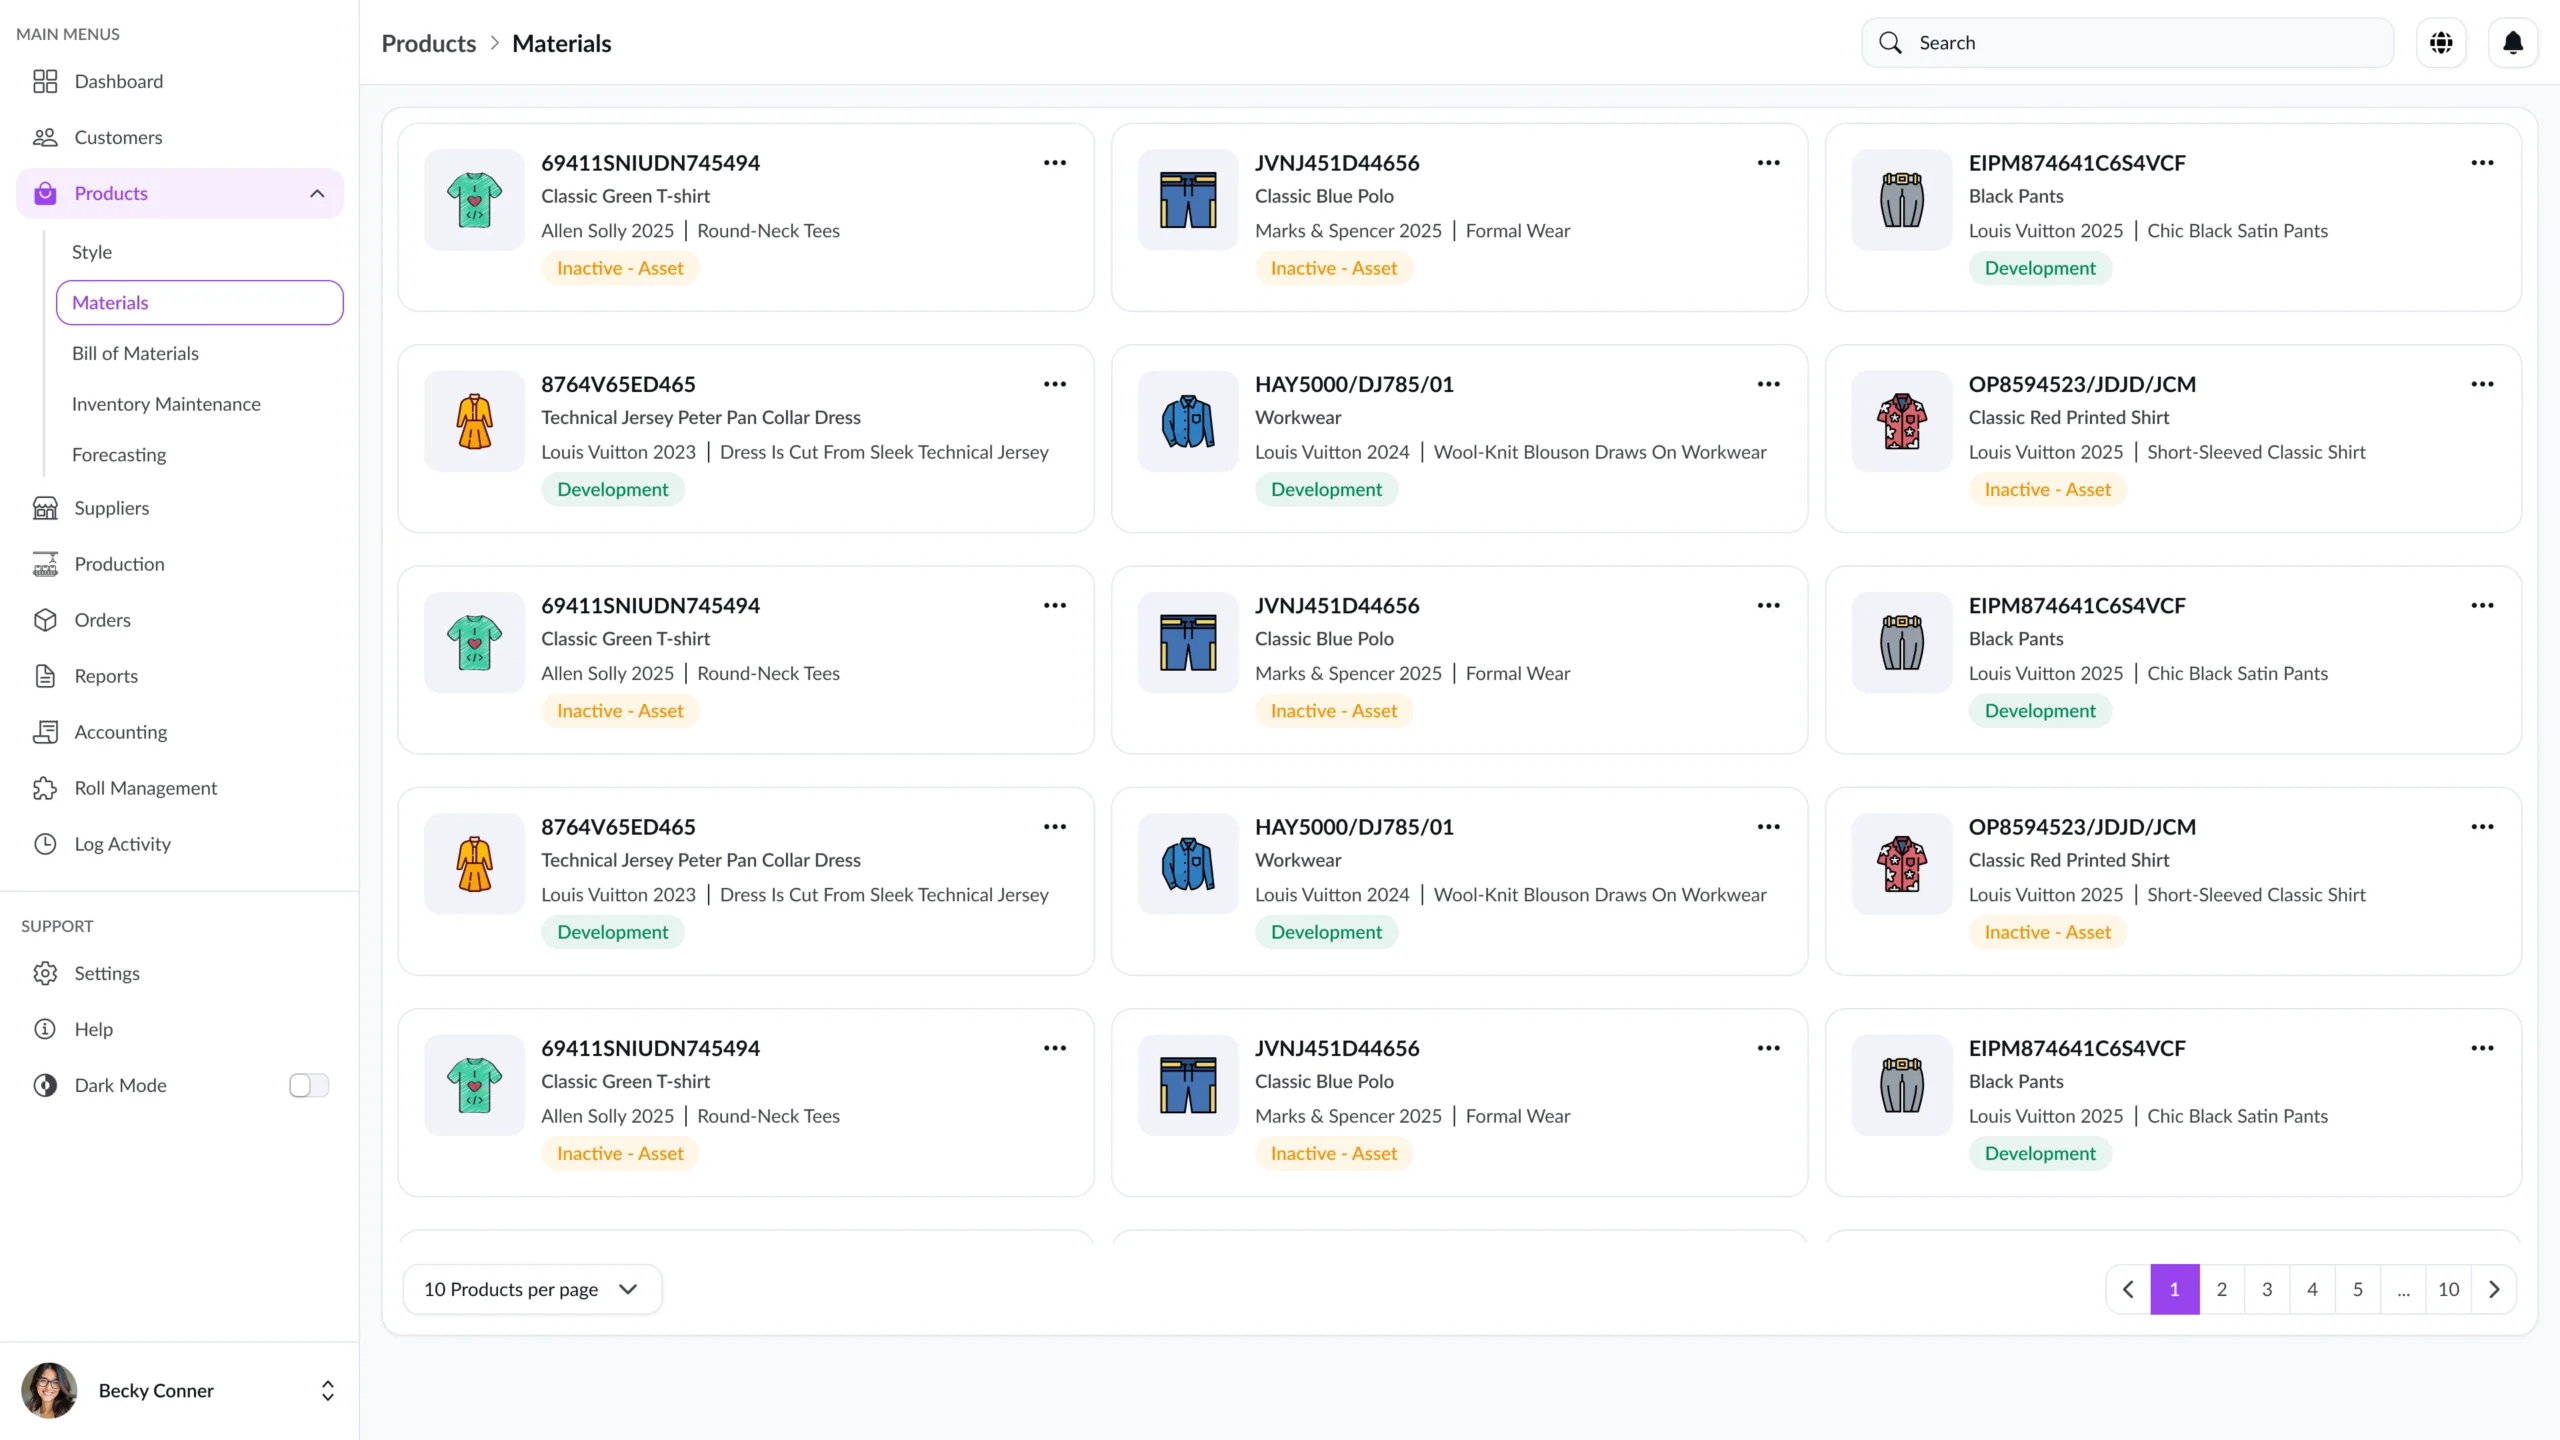The height and width of the screenshot is (1440, 2560).
Task: Collapse the Products menu chevron
Action: coord(317,193)
